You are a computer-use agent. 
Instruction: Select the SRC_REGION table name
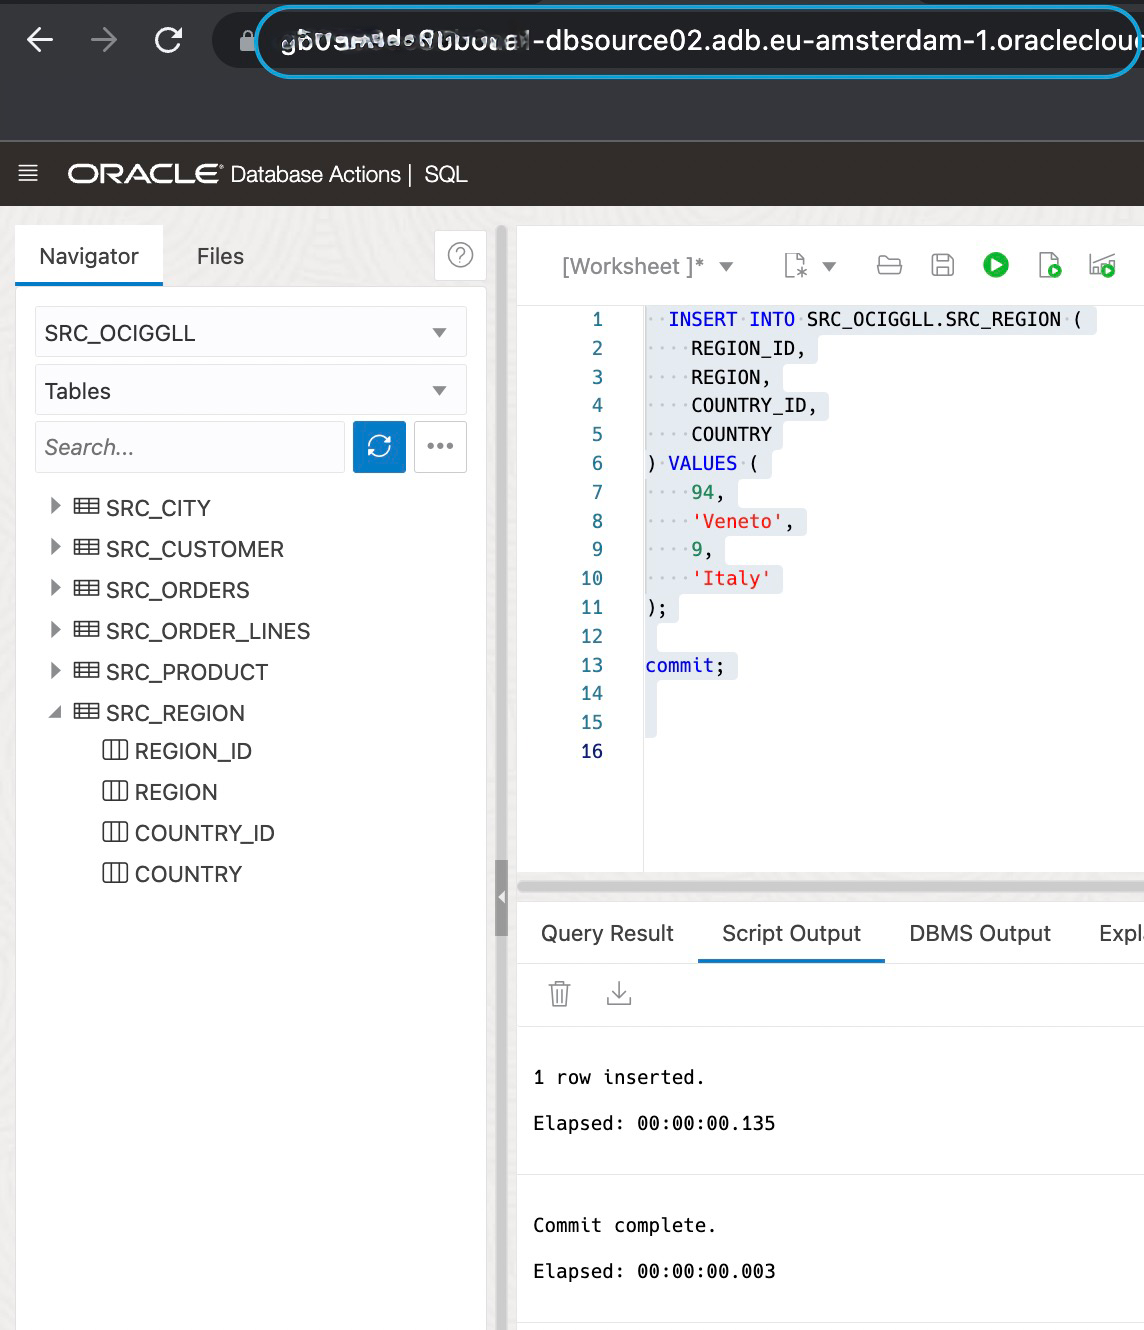point(175,713)
